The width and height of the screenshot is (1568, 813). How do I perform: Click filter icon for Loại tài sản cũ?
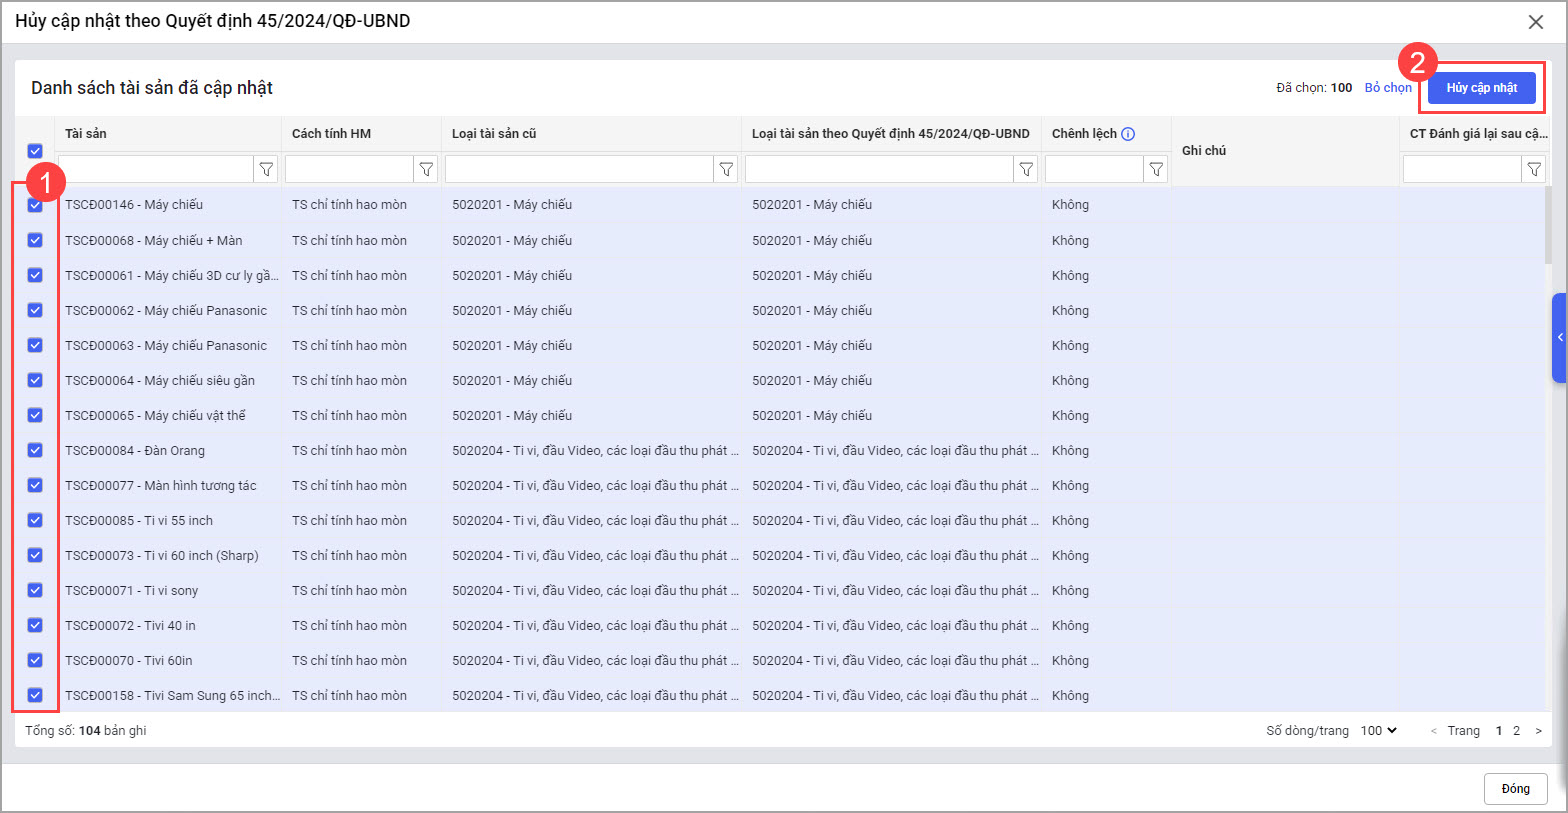pyautogui.click(x=726, y=170)
